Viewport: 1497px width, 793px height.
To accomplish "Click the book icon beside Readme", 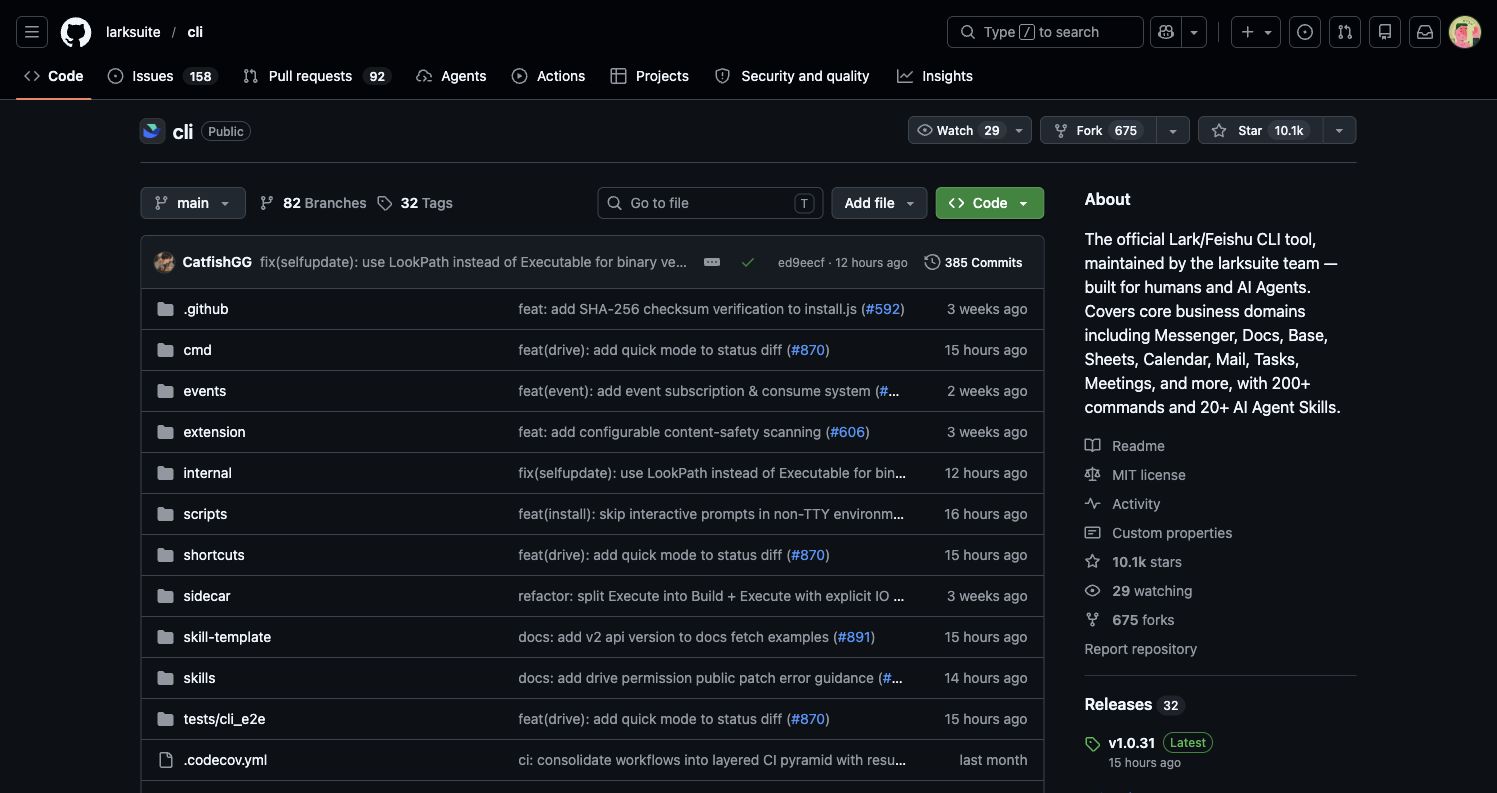I will pos(1093,446).
